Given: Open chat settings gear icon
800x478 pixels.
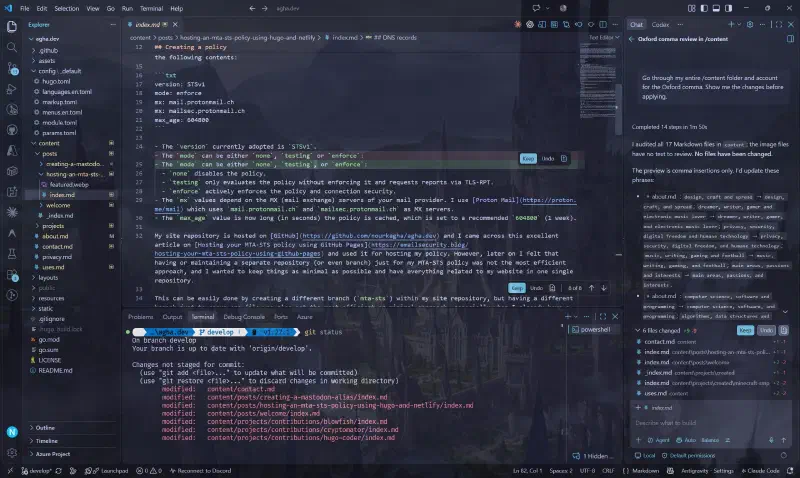Looking at the screenshot, I should tap(750, 24).
